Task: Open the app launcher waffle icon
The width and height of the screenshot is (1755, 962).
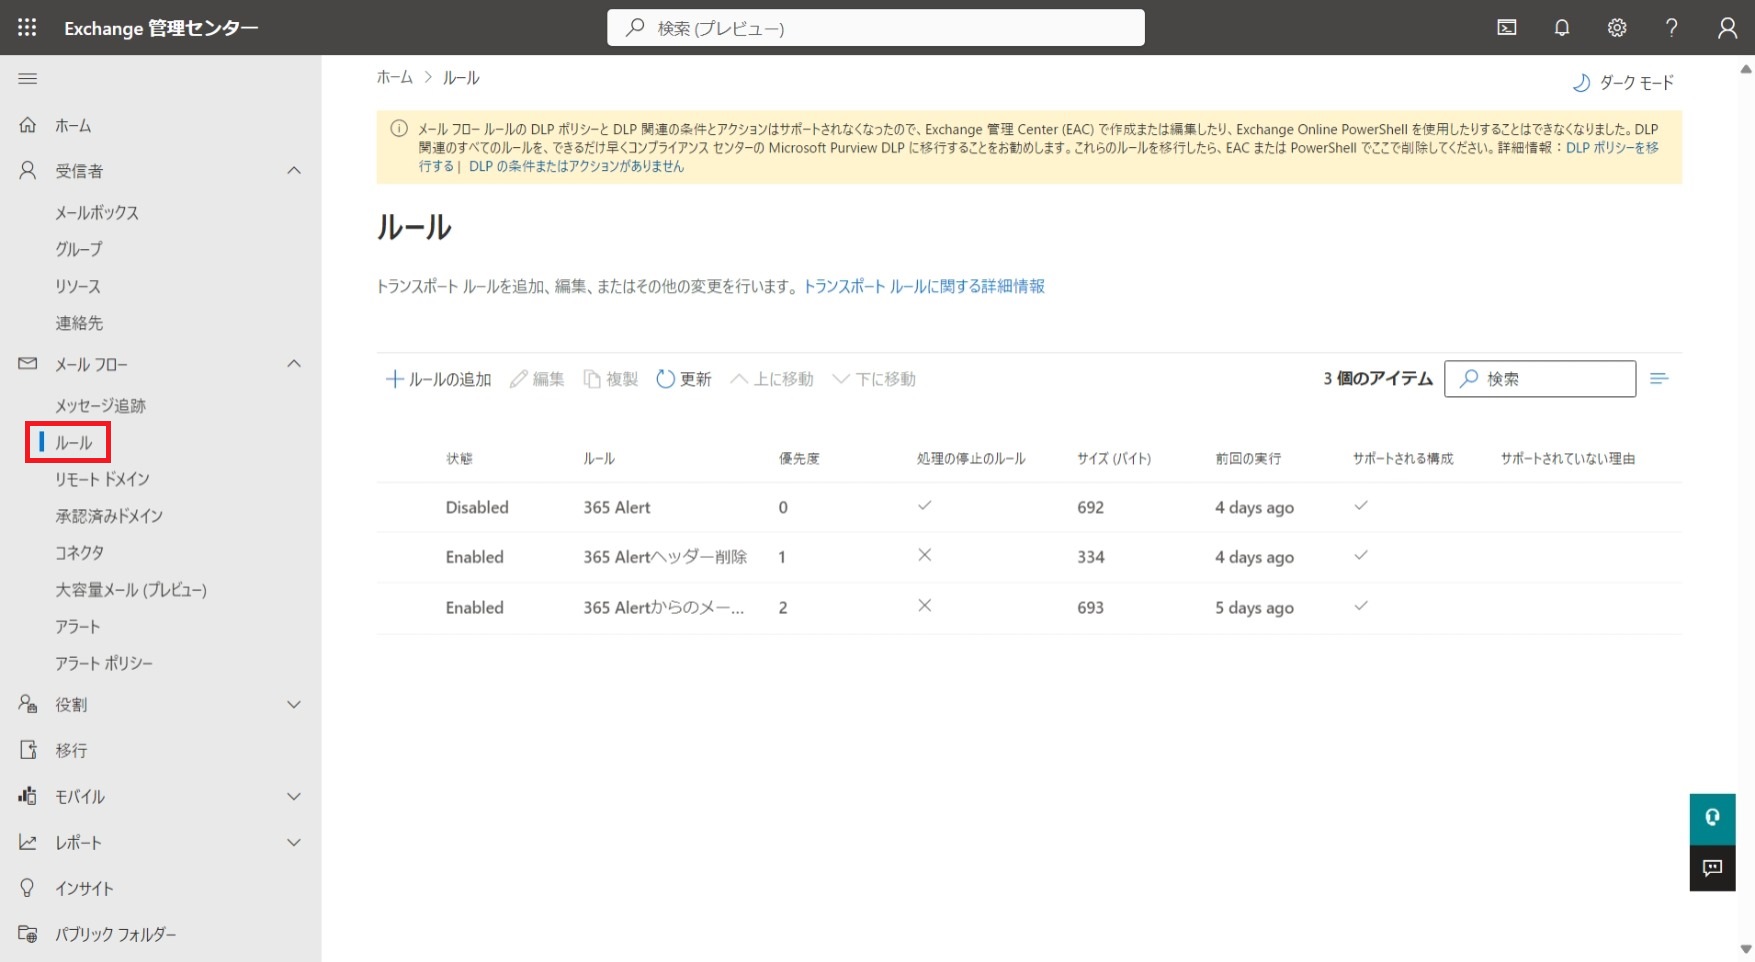Action: point(27,28)
